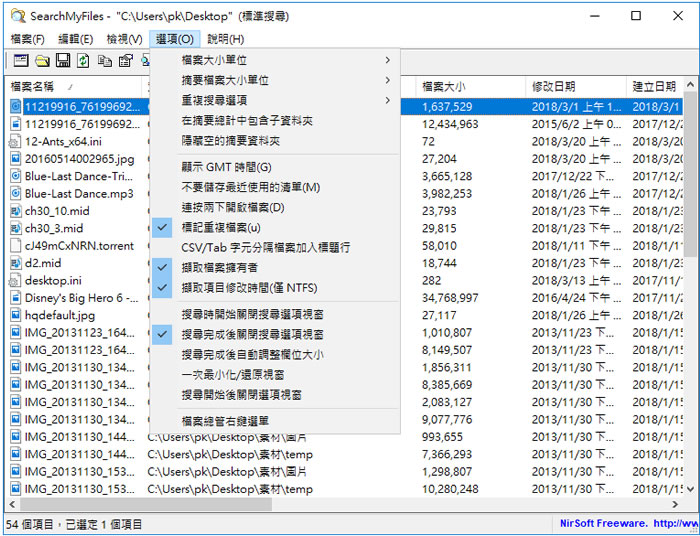Select file Blue-Last Dance-Tri... row
Image resolution: width=700 pixels, height=536 pixels.
coord(79,176)
